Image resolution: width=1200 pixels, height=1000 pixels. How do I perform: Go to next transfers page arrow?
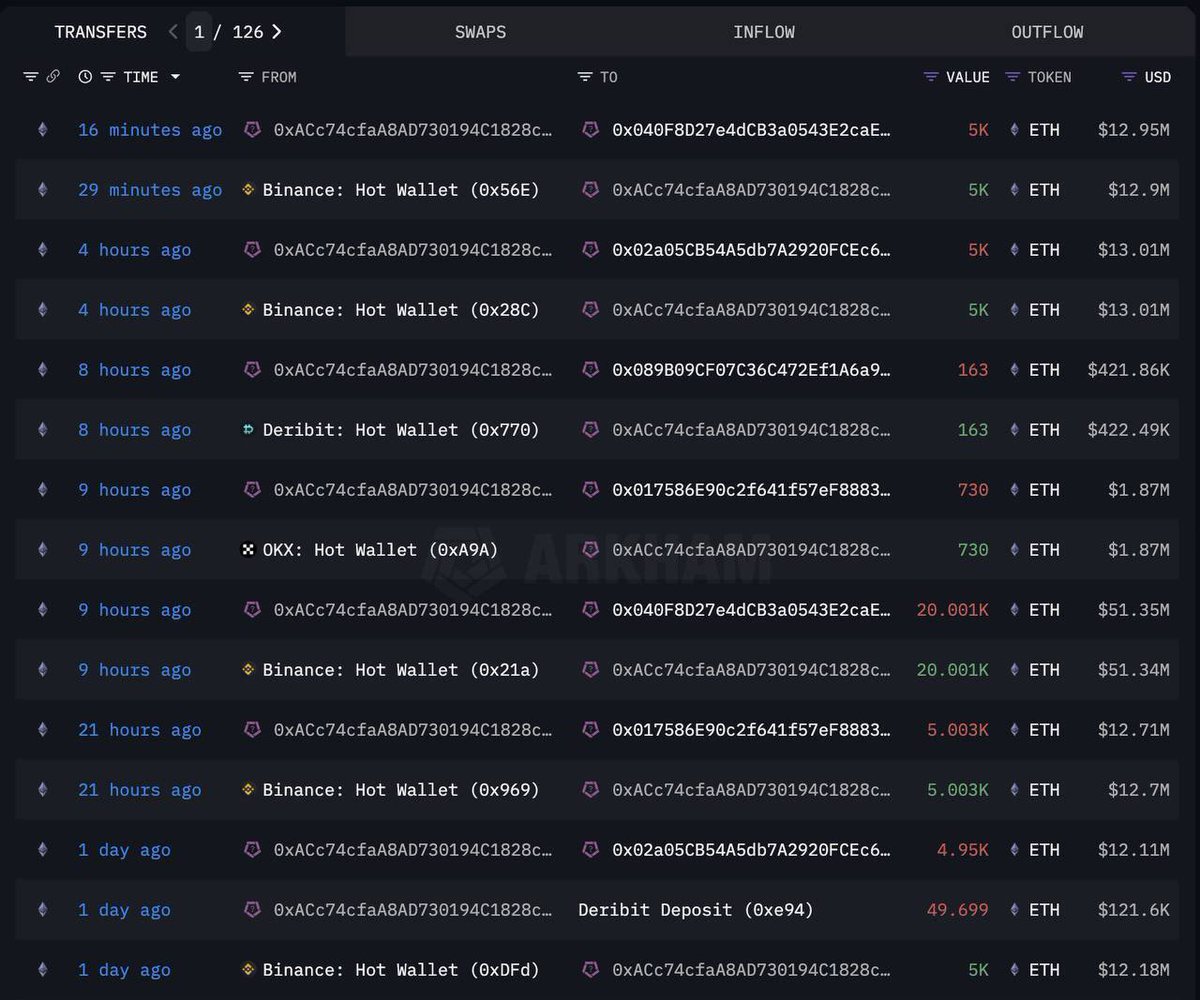[x=277, y=32]
